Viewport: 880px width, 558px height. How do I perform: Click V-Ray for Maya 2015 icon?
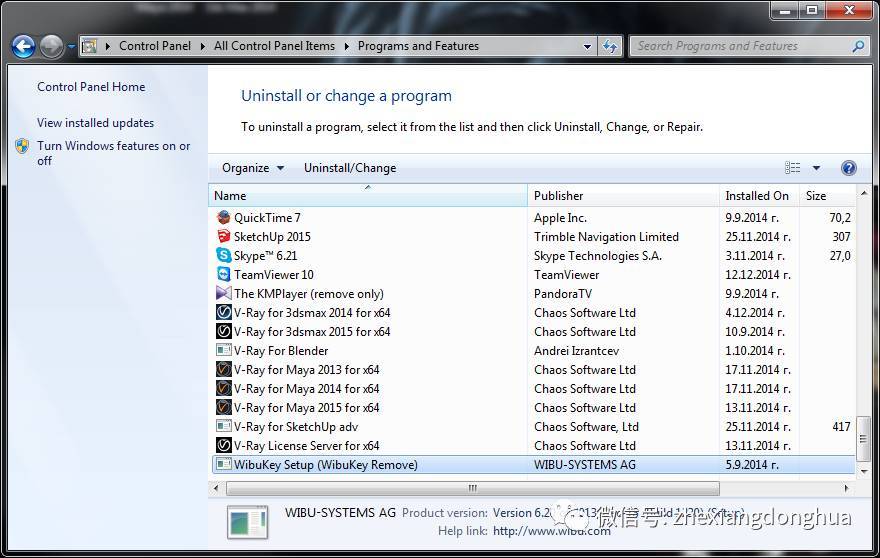(x=223, y=408)
